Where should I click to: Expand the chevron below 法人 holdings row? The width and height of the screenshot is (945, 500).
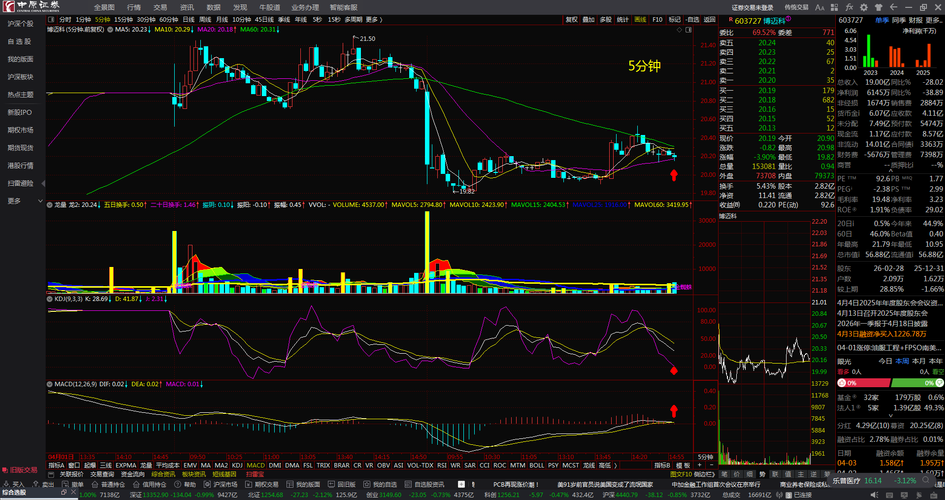pos(890,415)
